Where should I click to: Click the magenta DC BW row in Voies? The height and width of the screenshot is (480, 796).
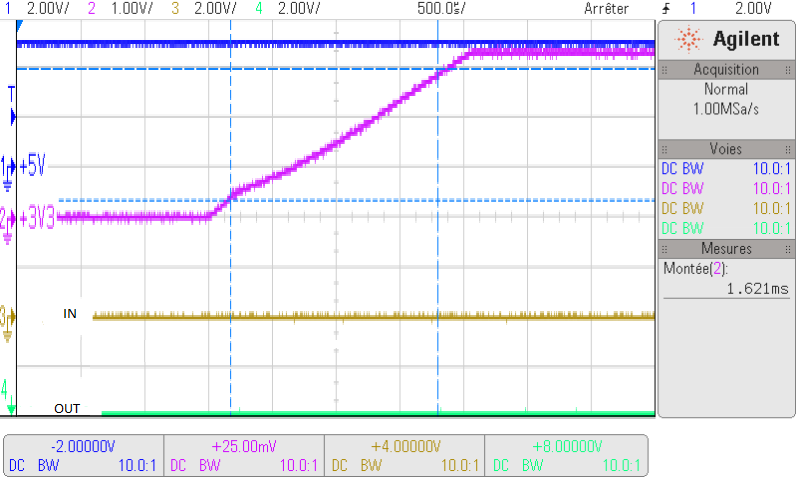[726, 189]
